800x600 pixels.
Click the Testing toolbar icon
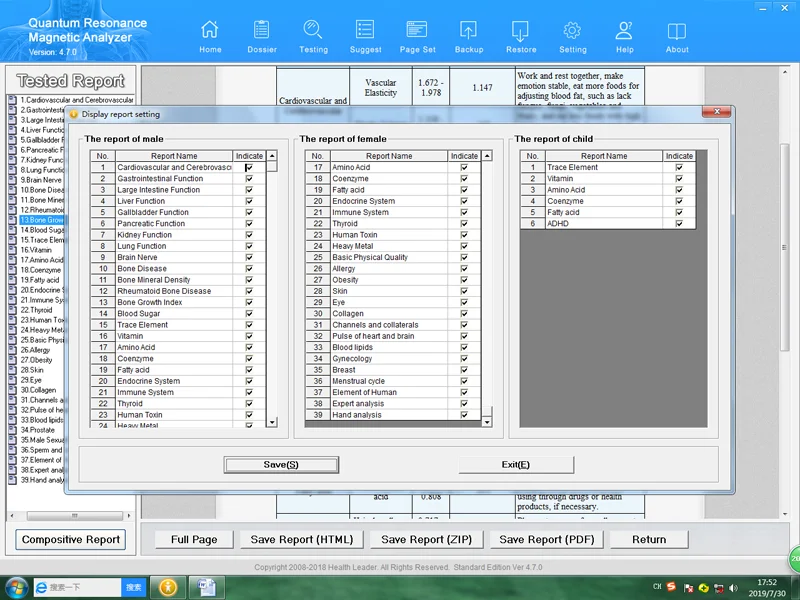(x=313, y=31)
